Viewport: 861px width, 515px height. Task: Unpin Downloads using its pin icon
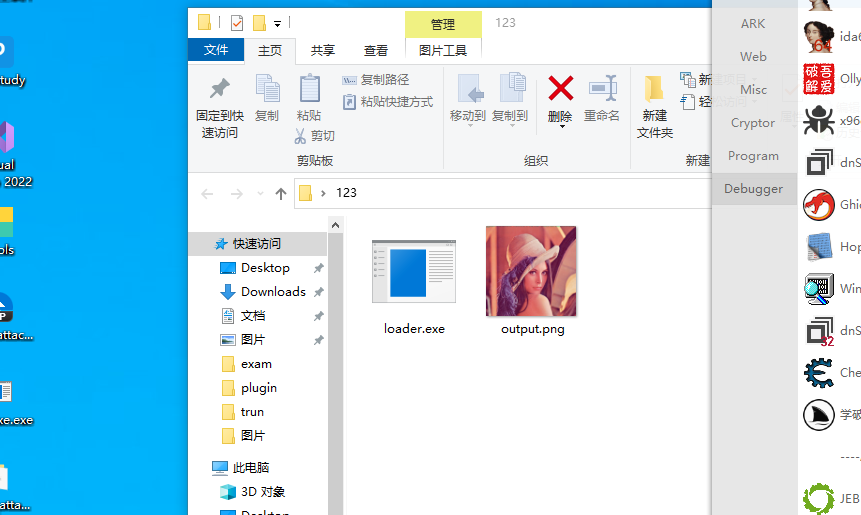click(x=318, y=292)
